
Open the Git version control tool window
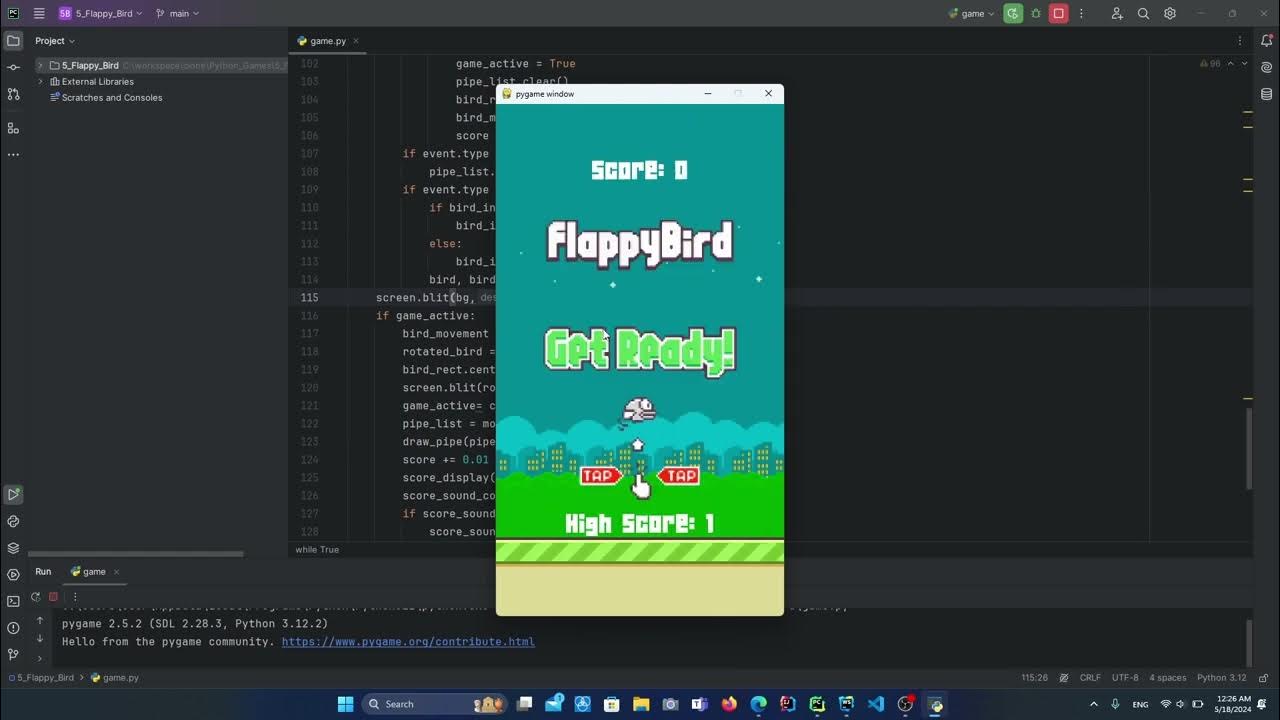pos(13,654)
